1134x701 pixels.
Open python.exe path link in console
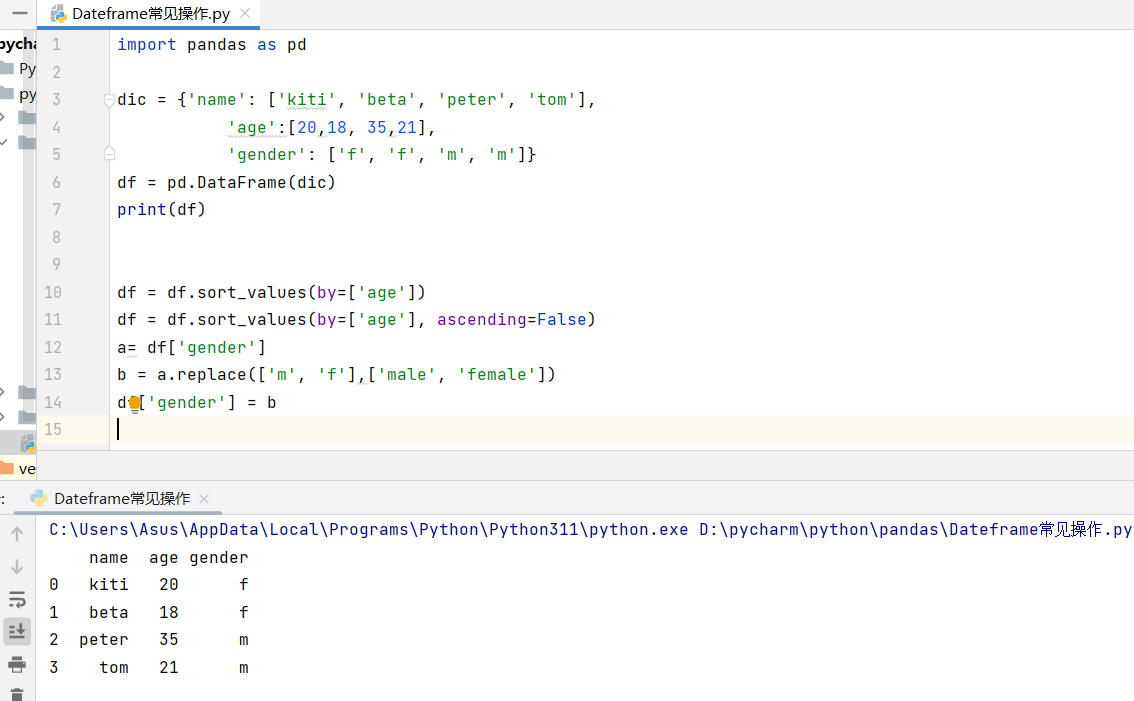368,529
